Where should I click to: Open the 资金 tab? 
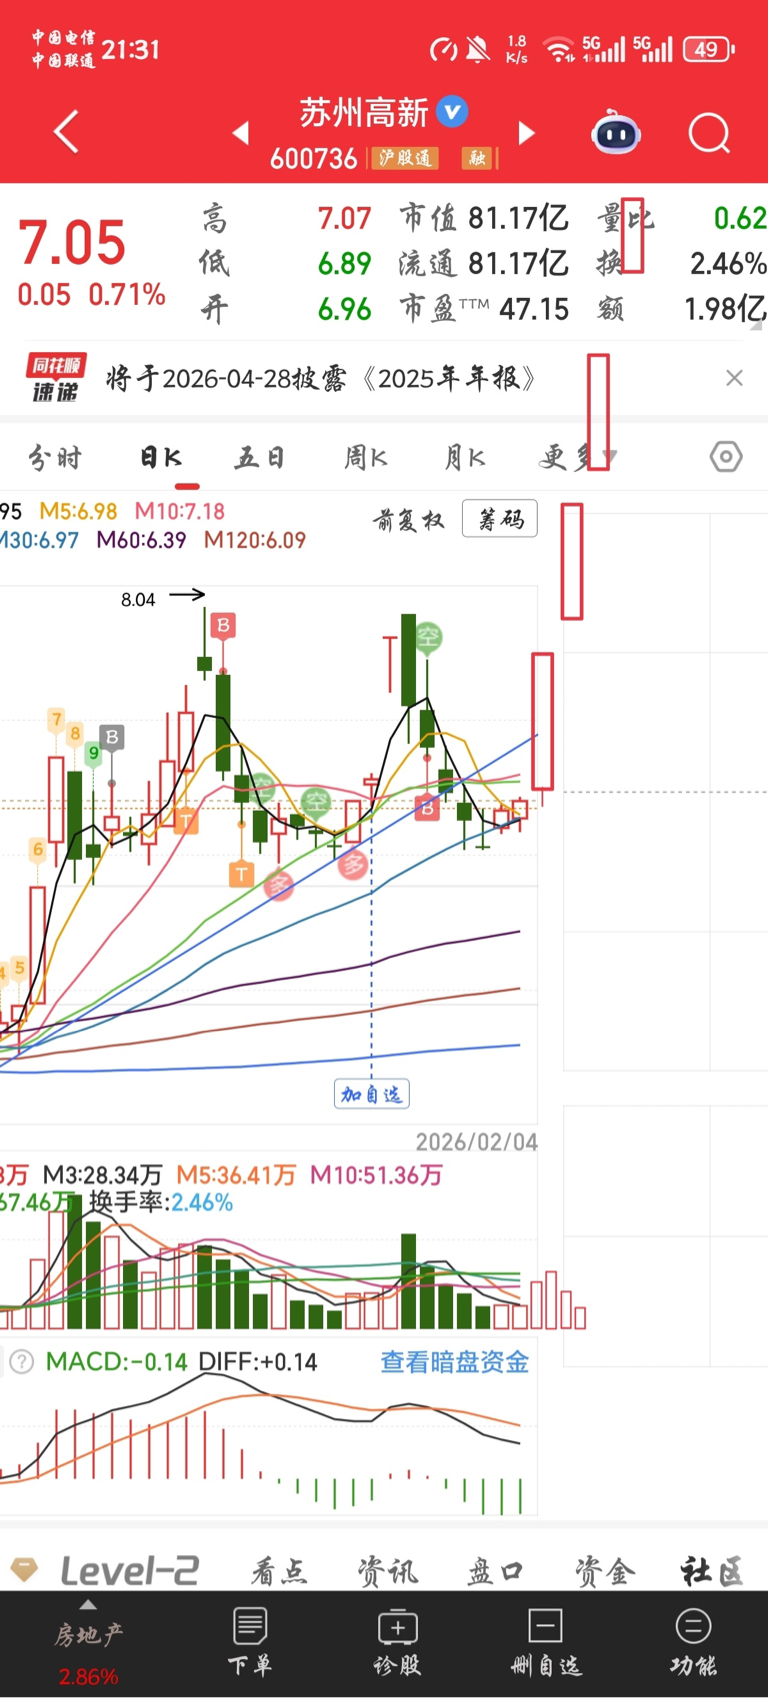[605, 1572]
